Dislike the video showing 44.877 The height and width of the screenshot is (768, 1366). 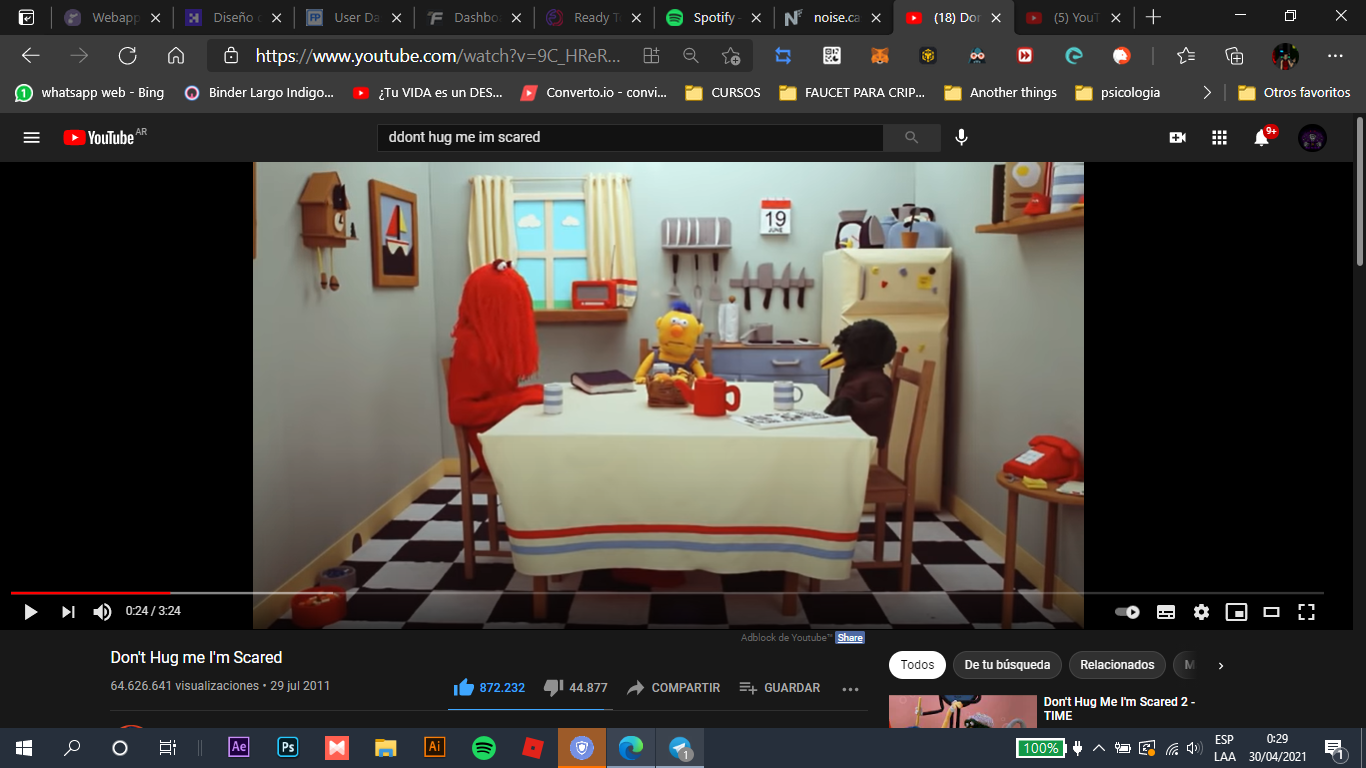click(x=575, y=688)
